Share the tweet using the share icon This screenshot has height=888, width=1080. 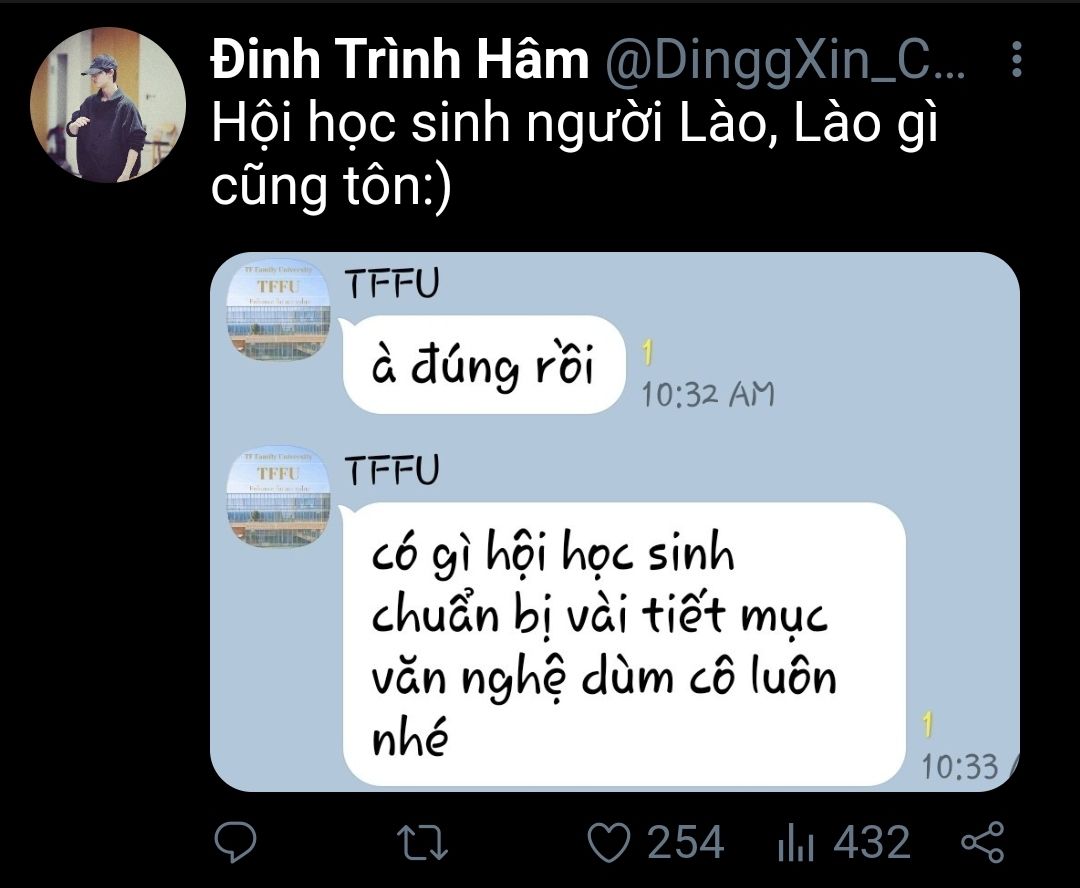[982, 842]
